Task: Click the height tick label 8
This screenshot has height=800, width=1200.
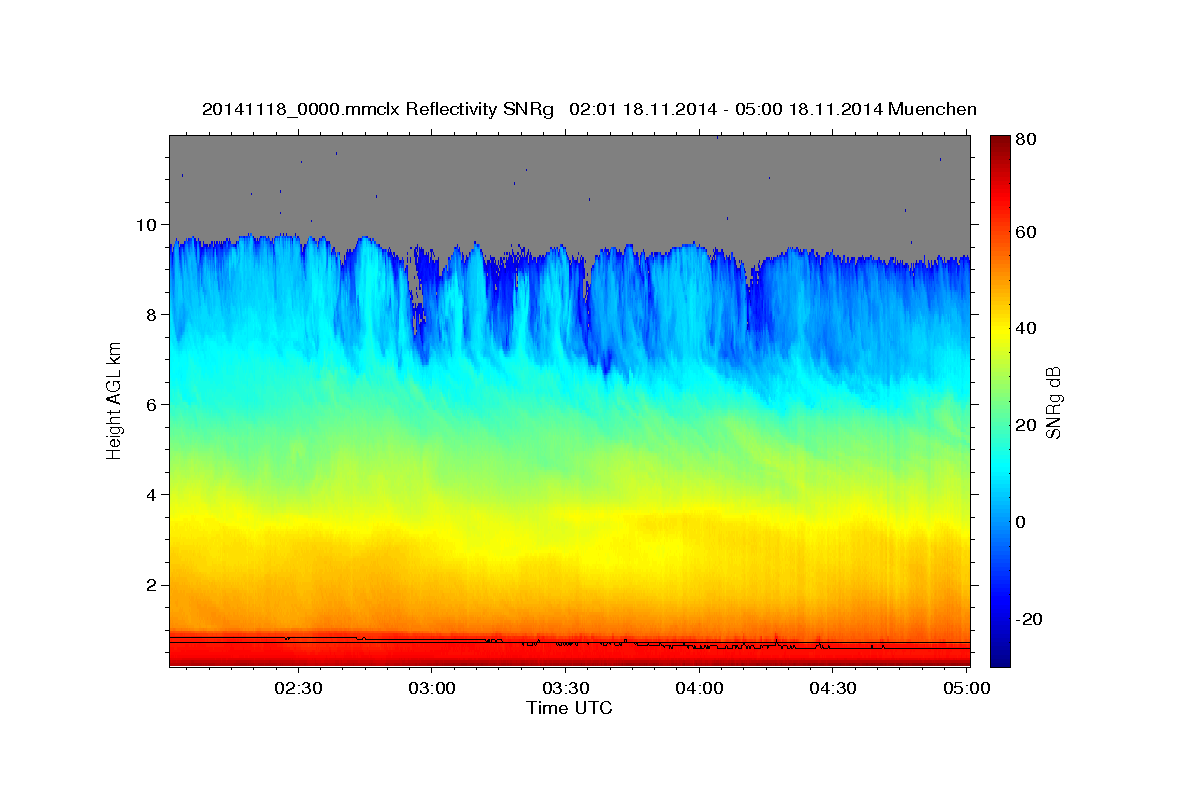Action: click(x=154, y=314)
